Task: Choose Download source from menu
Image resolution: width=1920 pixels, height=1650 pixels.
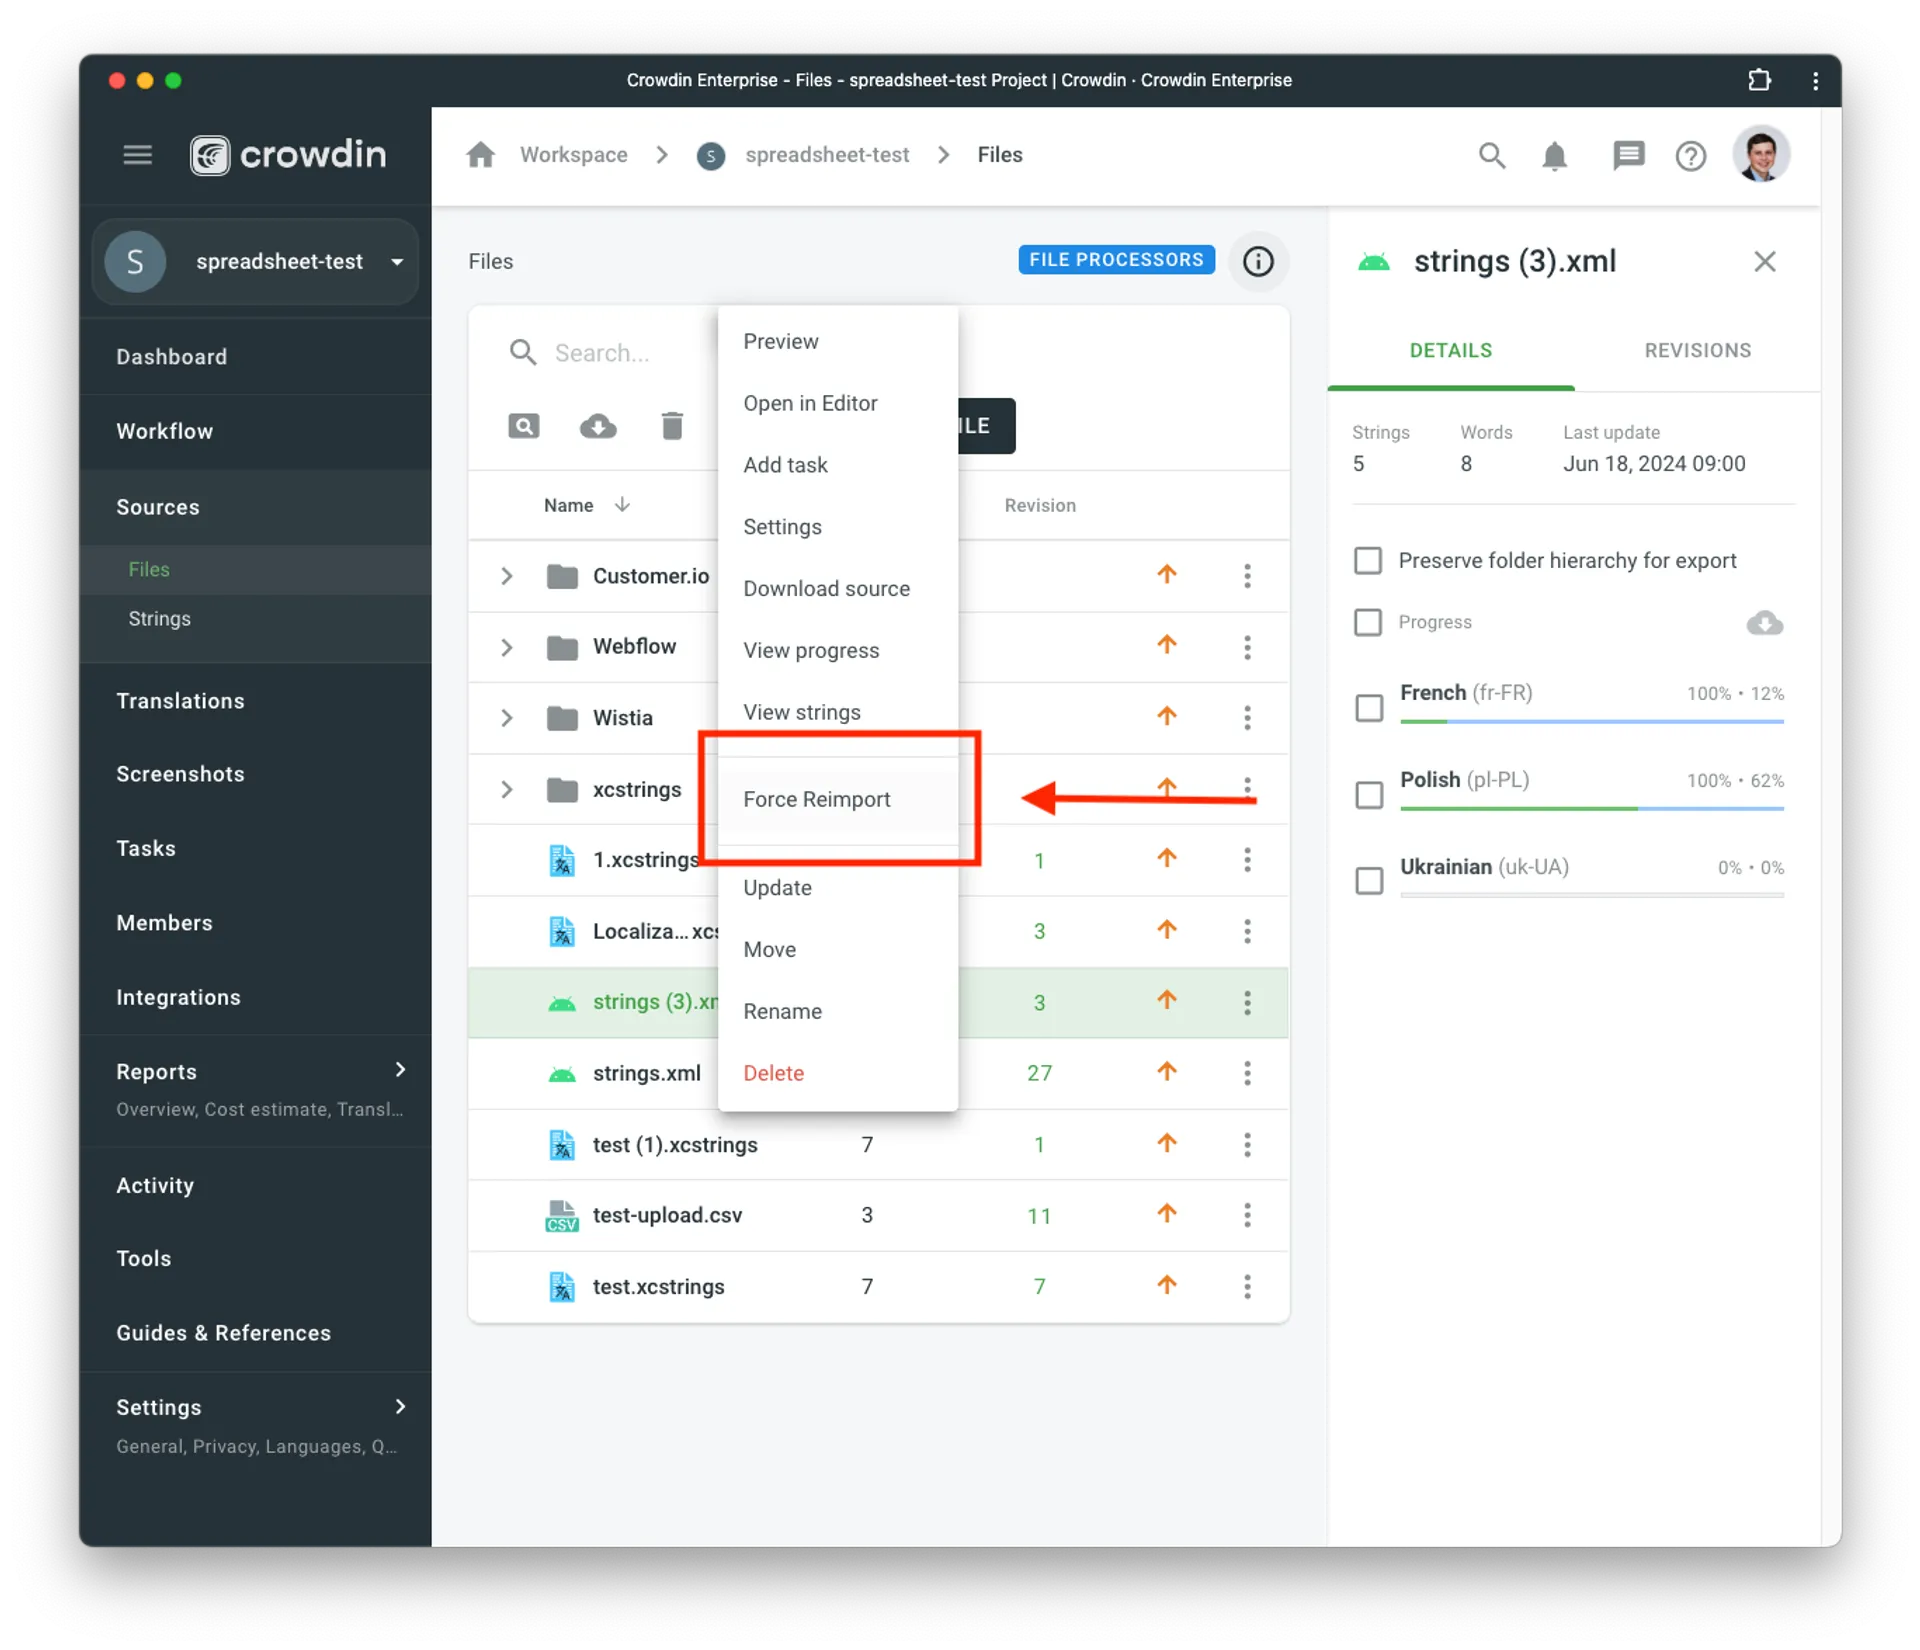Action: (826, 588)
